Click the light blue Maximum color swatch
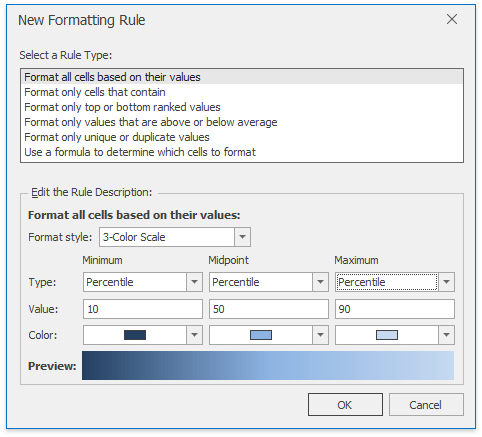482x437 pixels. [x=387, y=335]
